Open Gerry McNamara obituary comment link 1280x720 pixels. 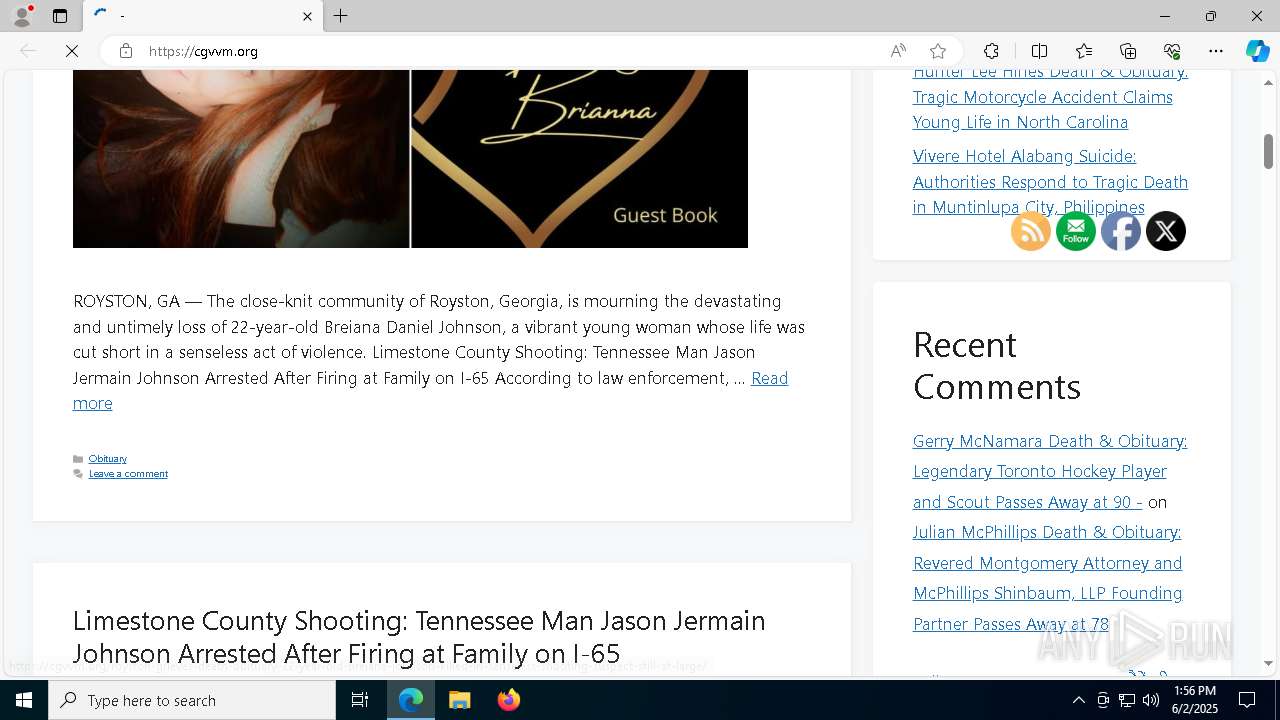pos(1050,471)
